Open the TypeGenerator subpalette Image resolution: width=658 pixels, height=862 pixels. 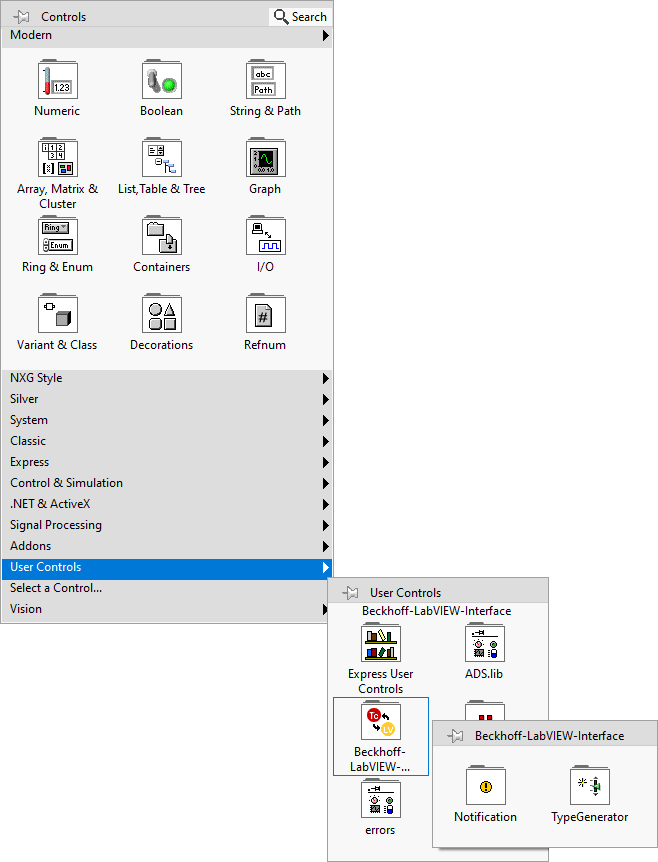coord(590,786)
